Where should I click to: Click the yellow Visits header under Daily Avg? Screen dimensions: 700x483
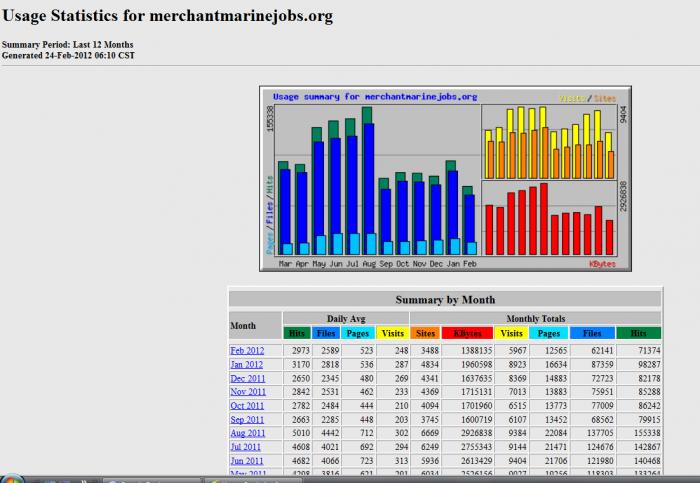coord(392,333)
